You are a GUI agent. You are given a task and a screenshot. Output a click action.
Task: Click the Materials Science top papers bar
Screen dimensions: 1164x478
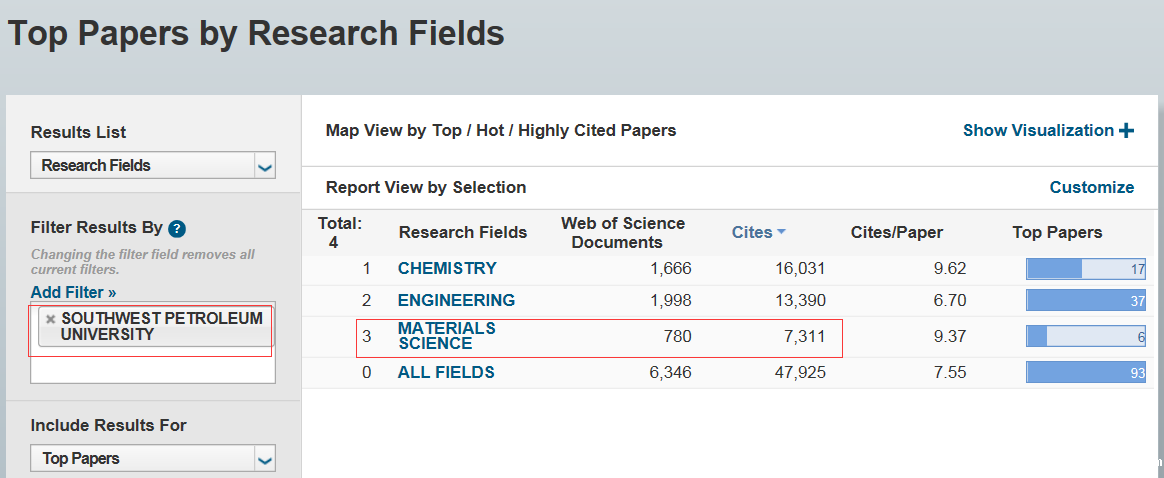pyautogui.click(x=1085, y=337)
